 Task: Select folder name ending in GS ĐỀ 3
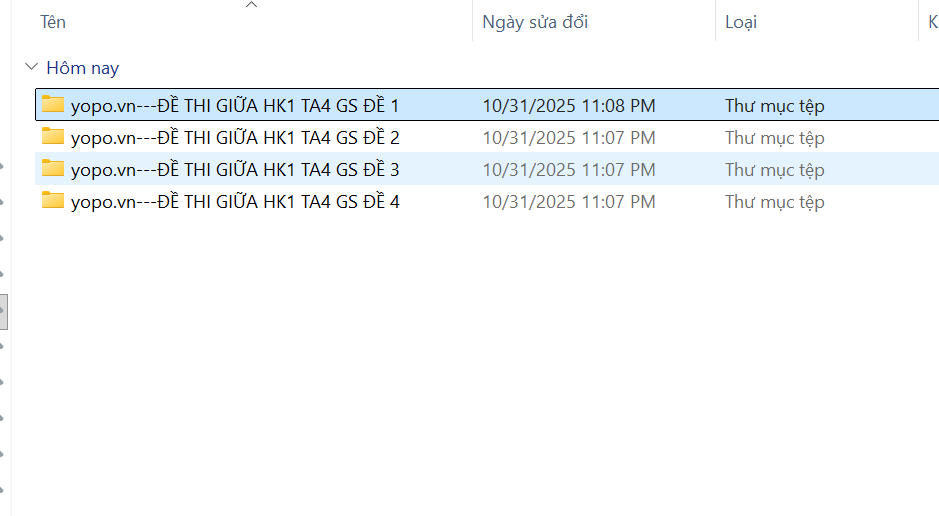pos(235,169)
